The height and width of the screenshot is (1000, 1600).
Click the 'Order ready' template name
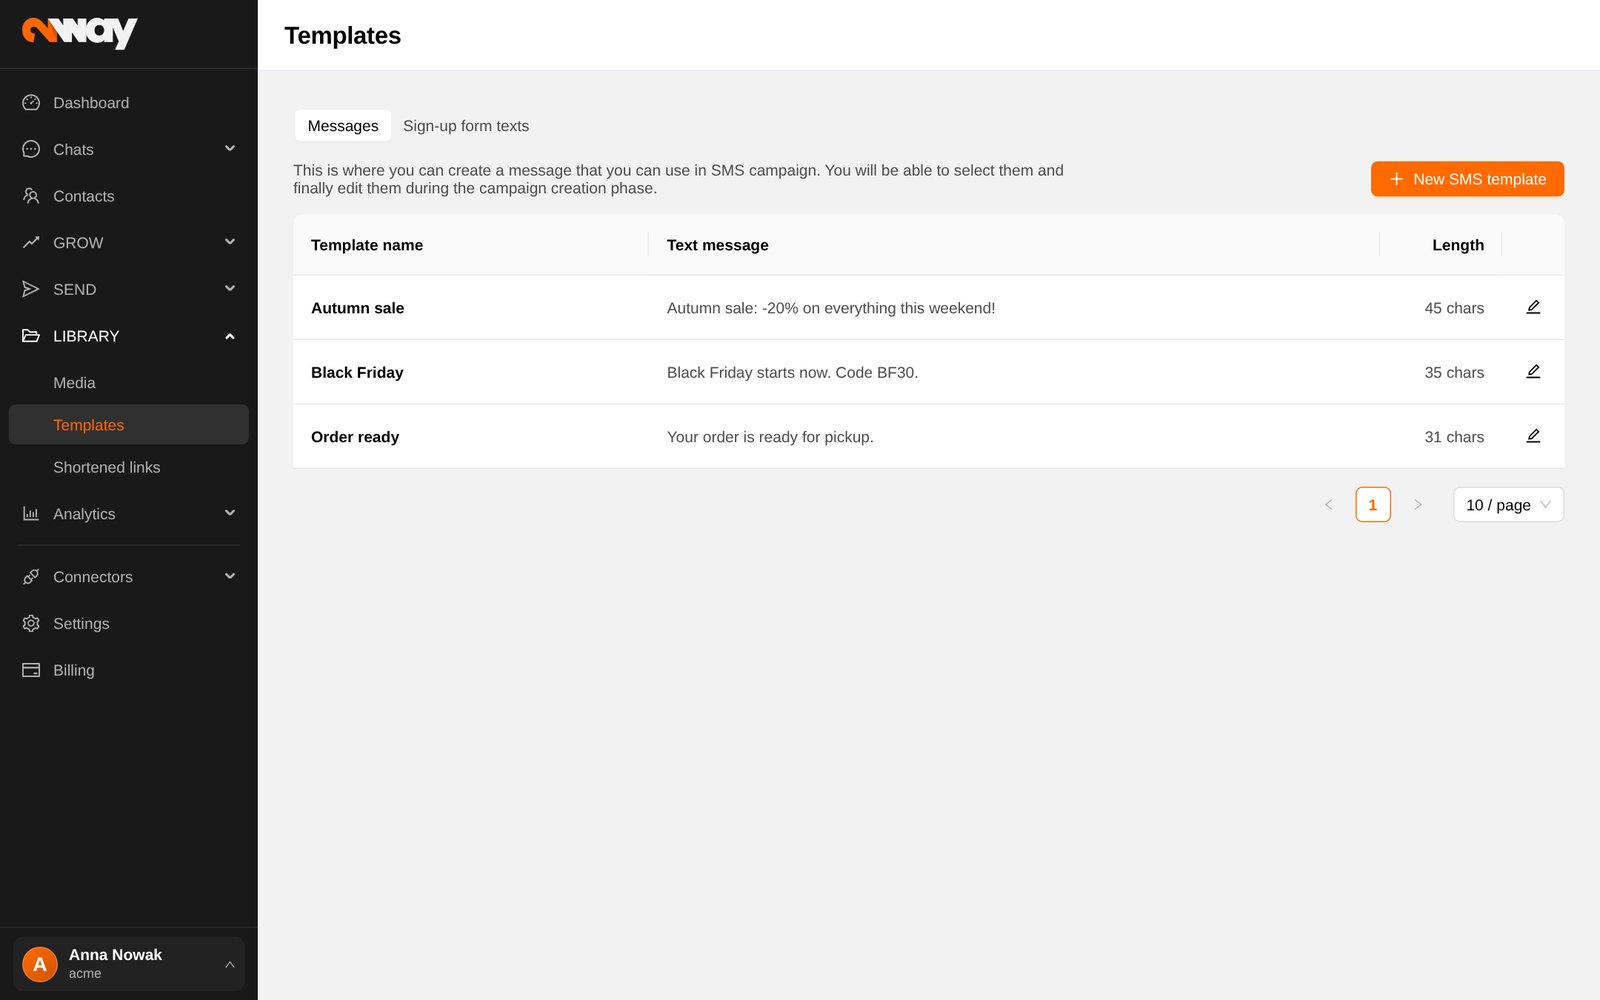click(355, 437)
